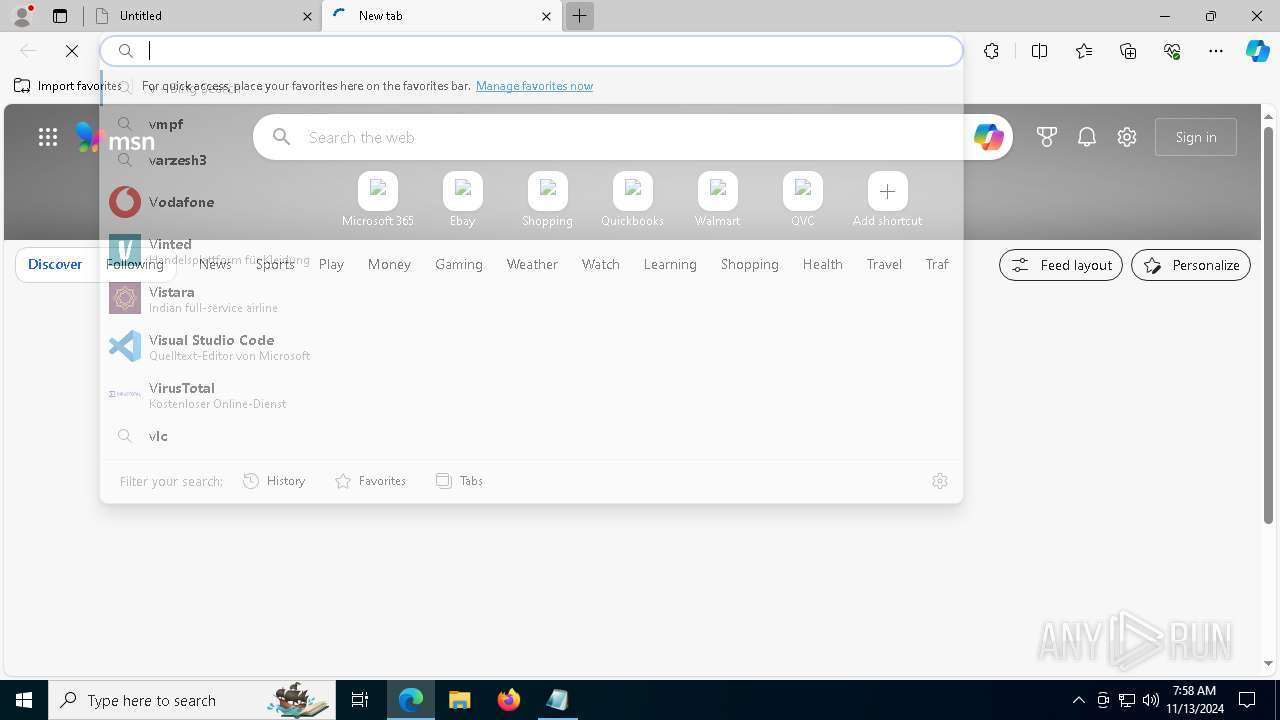The image size is (1280, 720).
Task: Open the Collections icon
Action: pos(1128,51)
